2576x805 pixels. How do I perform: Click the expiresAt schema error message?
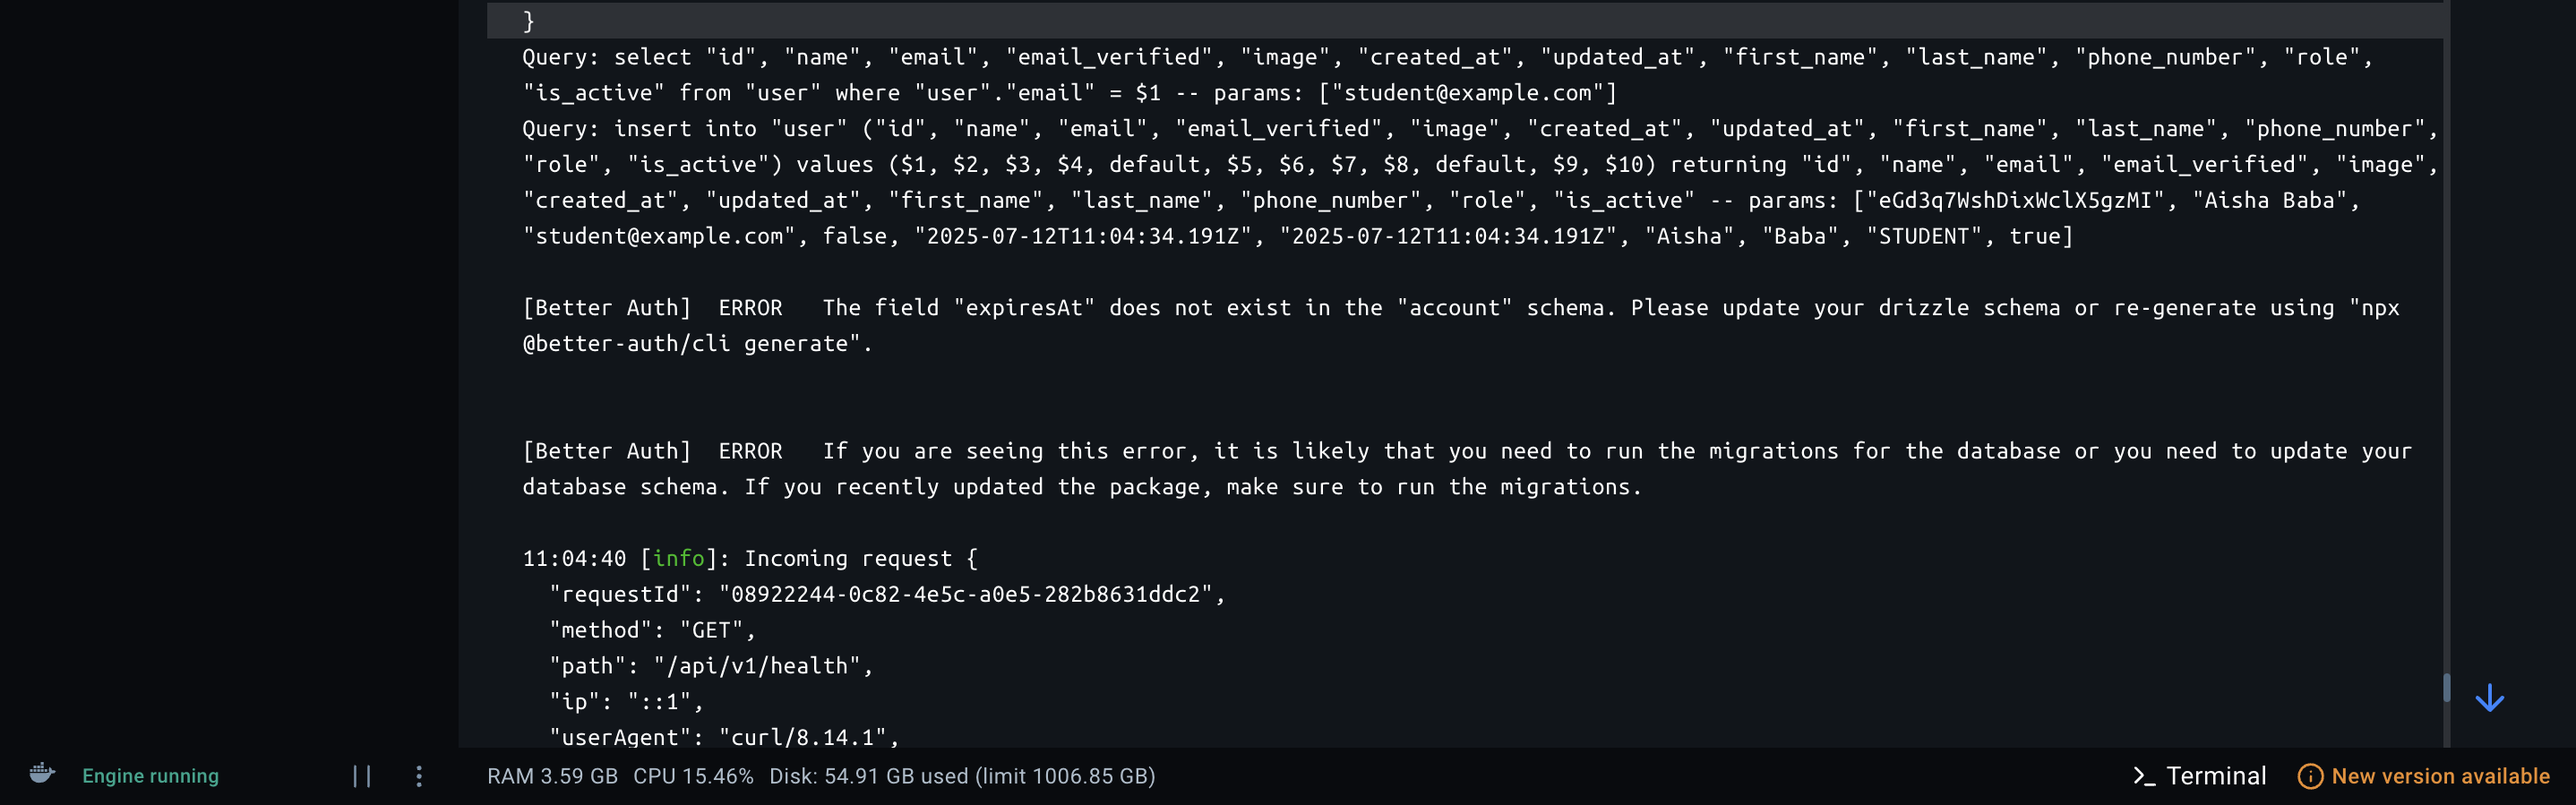[x=1460, y=325]
